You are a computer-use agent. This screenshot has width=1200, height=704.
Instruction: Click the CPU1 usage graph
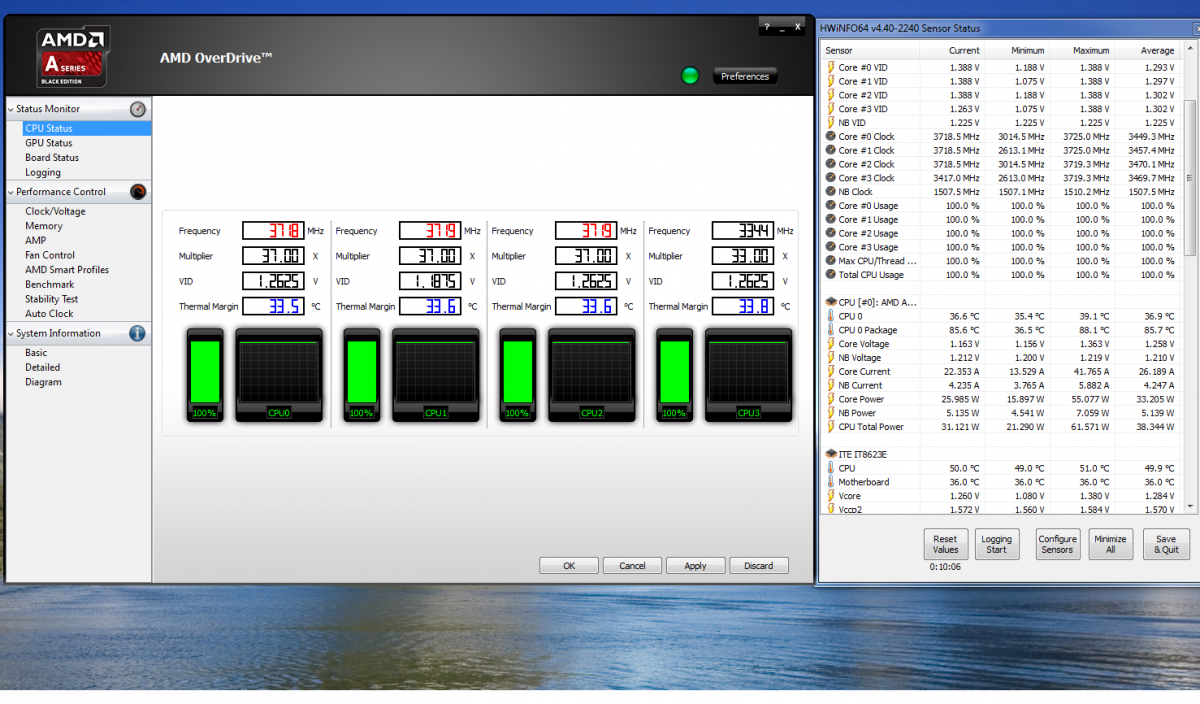435,375
